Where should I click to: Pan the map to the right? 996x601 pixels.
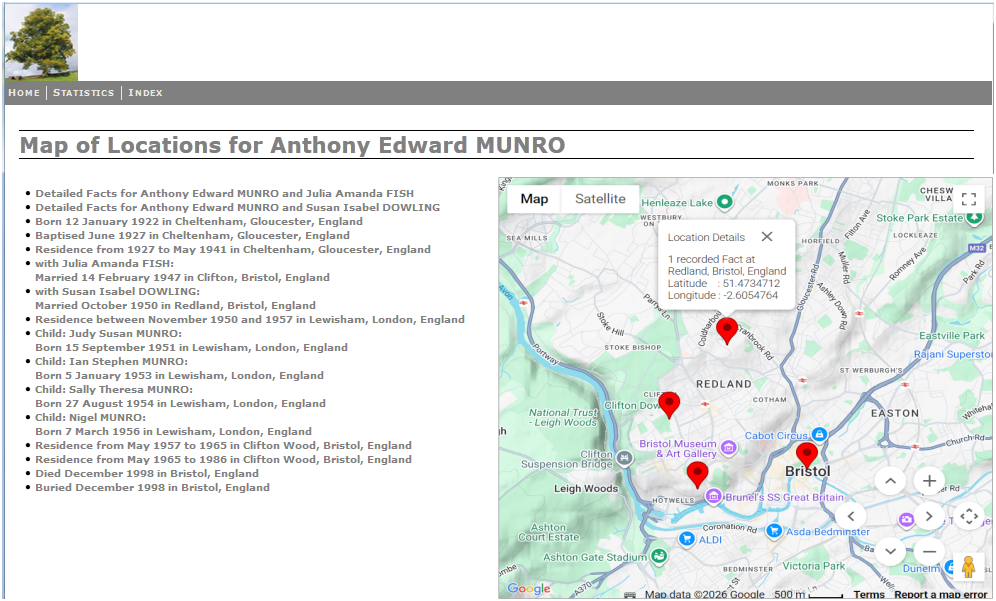click(928, 516)
